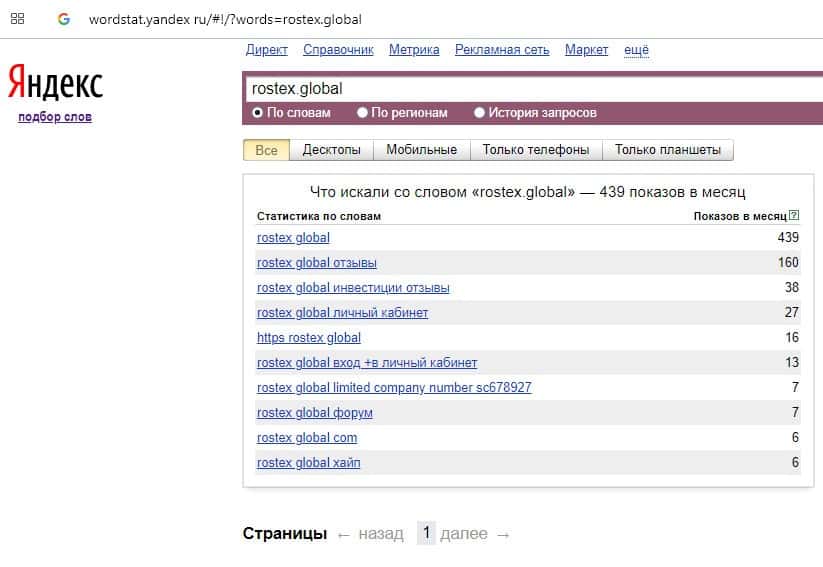This screenshot has height=567, width=823.
Task: Click the Статистика по словам header
Action: click(x=319, y=216)
